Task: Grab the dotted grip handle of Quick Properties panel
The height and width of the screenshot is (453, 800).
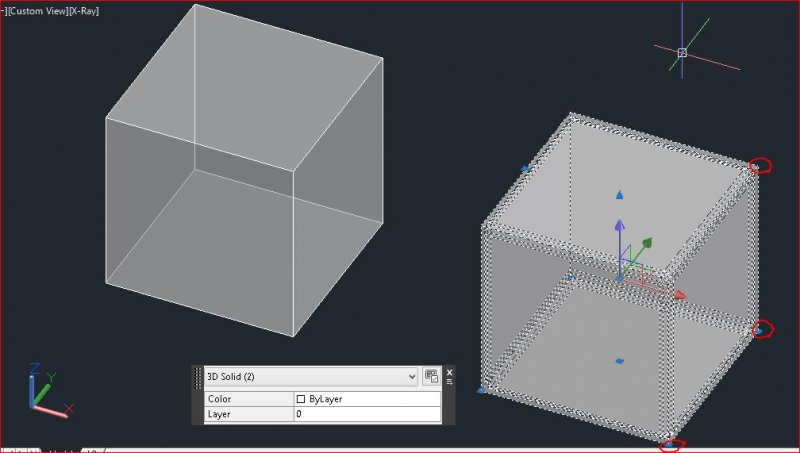Action: pyautogui.click(x=198, y=379)
